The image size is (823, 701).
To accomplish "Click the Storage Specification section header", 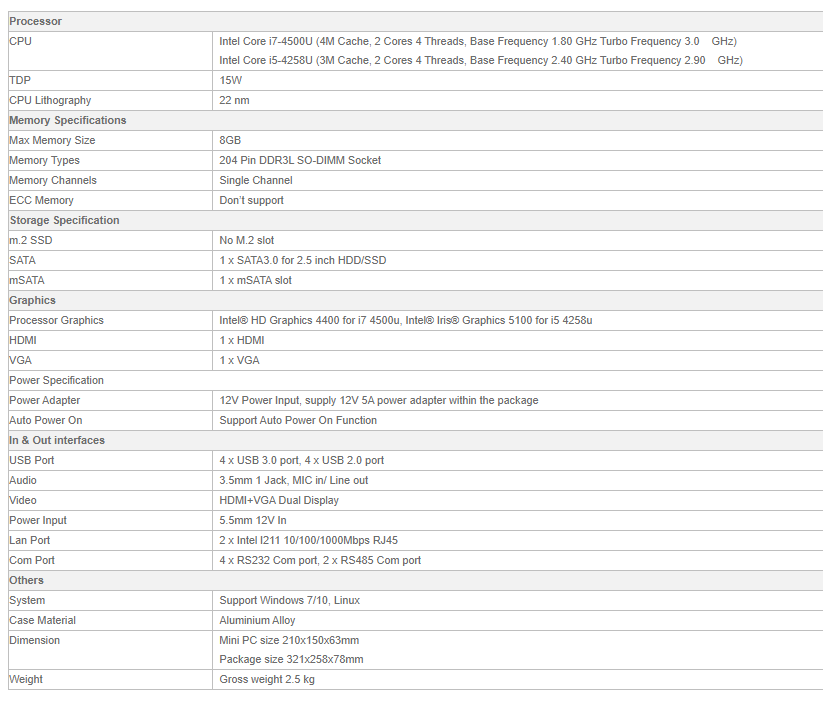I will (x=64, y=220).
